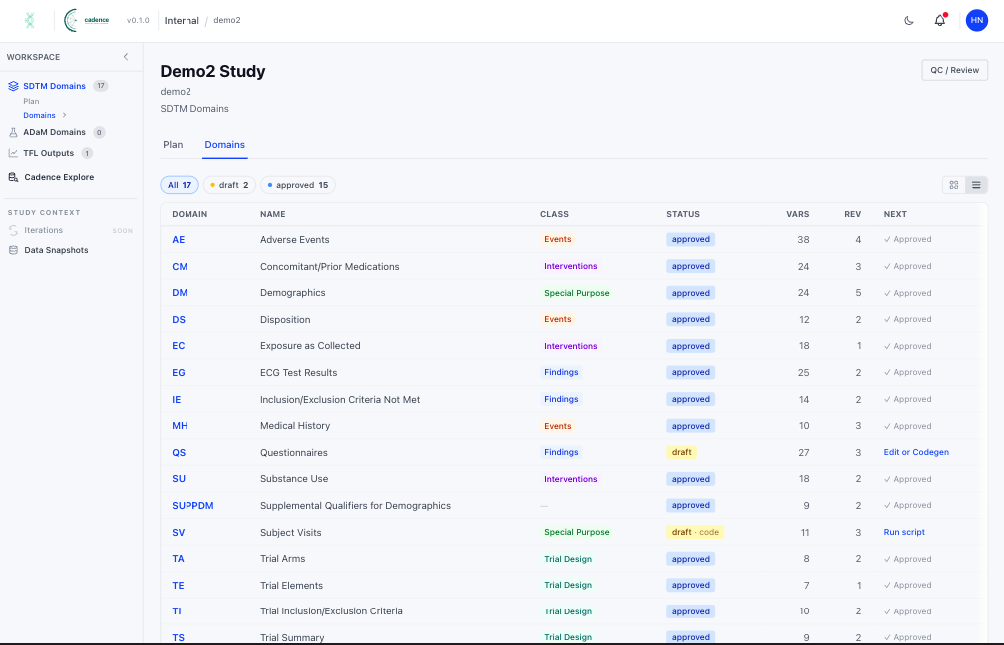The width and height of the screenshot is (1004, 645).
Task: Click Adverse Events name cell
Action: 295,240
